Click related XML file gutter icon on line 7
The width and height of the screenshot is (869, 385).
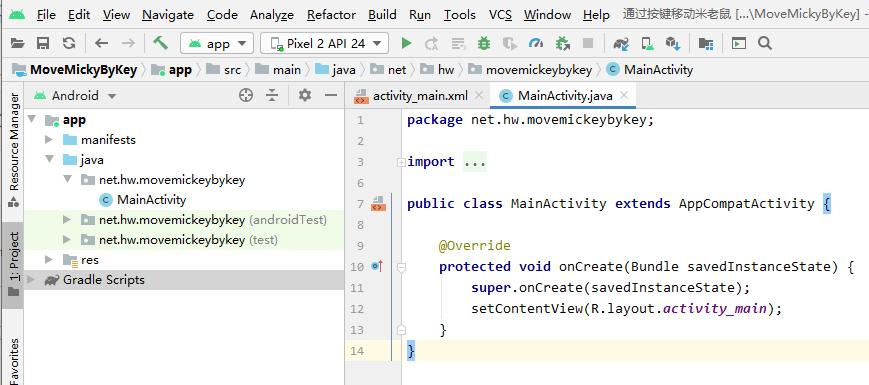point(379,203)
